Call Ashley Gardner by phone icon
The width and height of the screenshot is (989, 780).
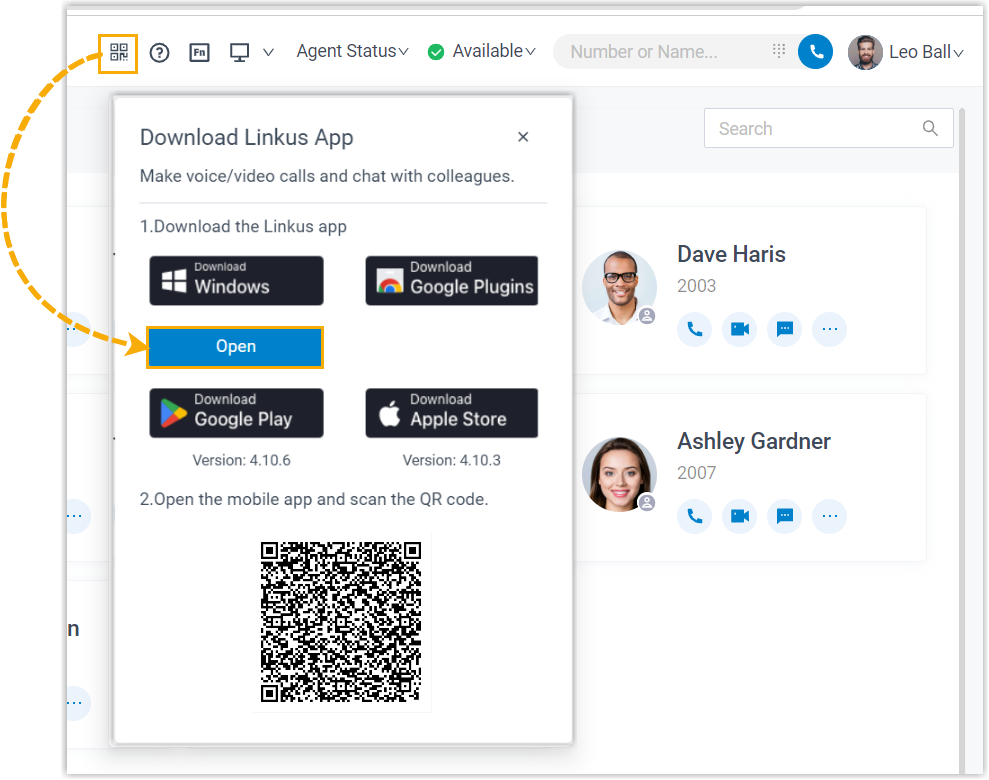(695, 516)
